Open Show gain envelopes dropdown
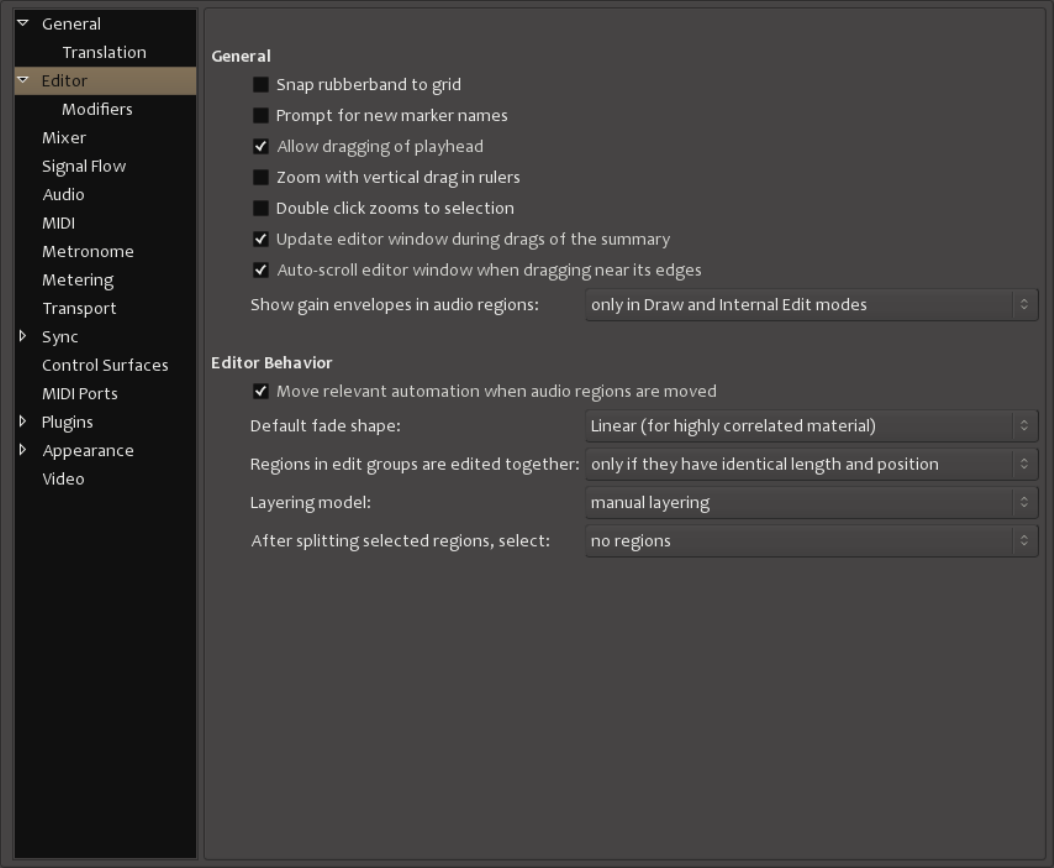 coord(811,305)
